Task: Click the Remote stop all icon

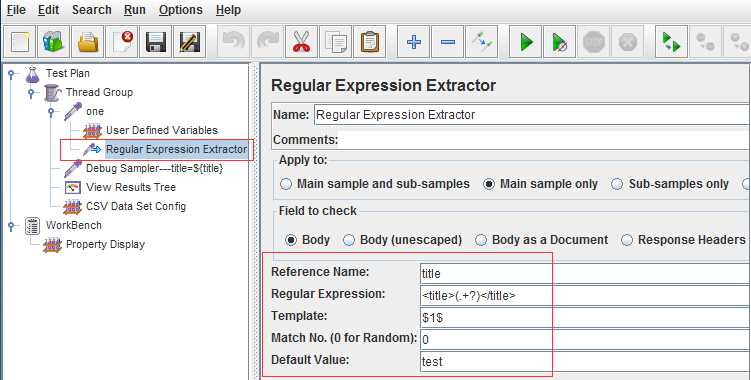Action: pos(705,42)
